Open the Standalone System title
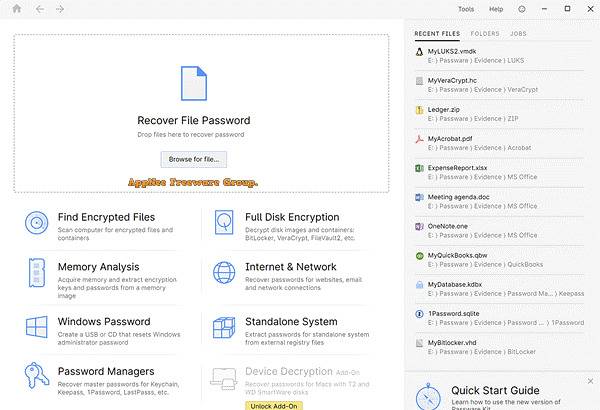The width and height of the screenshot is (600, 410). (291, 322)
